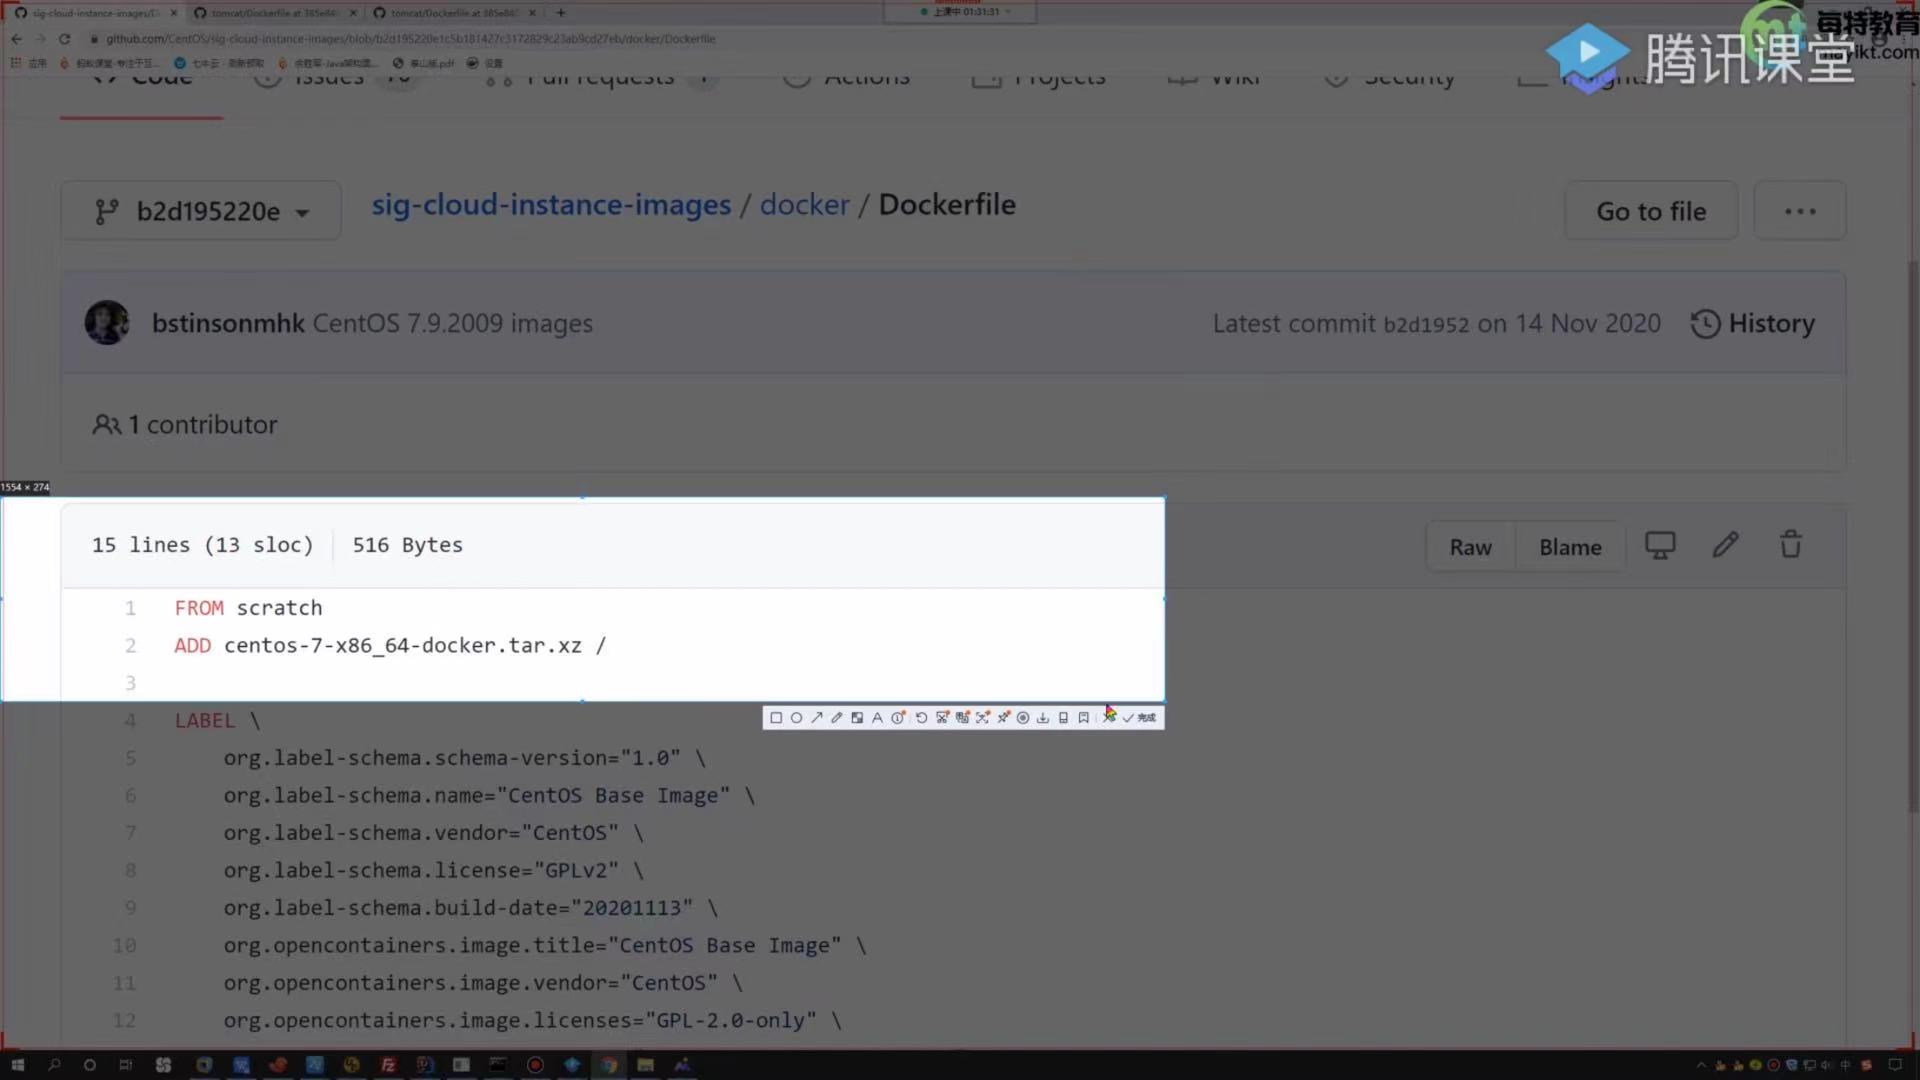The height and width of the screenshot is (1080, 1920).
Task: Open the sig-cloud-instance-images breadcrumb link
Action: 551,205
